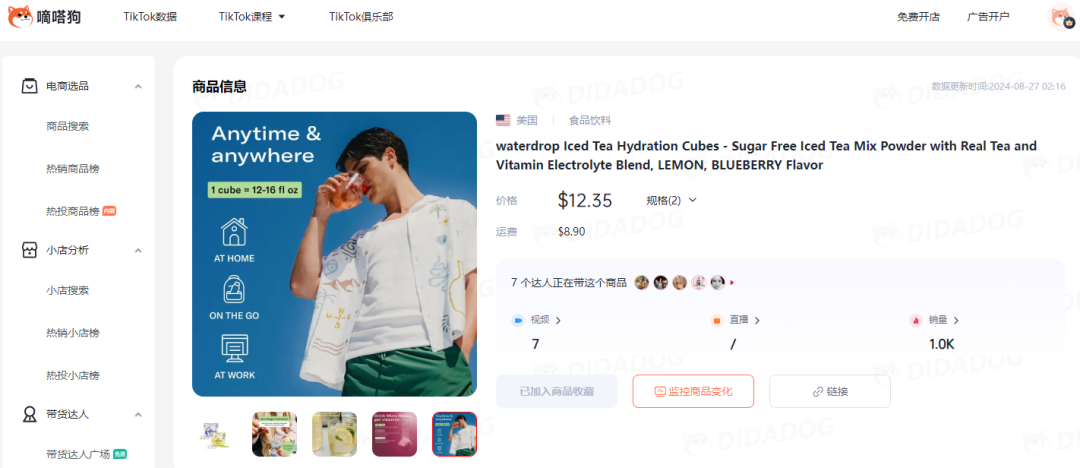This screenshot has height=468, width=1080.
Task: Click the Didadog fox logo icon
Action: [x=20, y=16]
